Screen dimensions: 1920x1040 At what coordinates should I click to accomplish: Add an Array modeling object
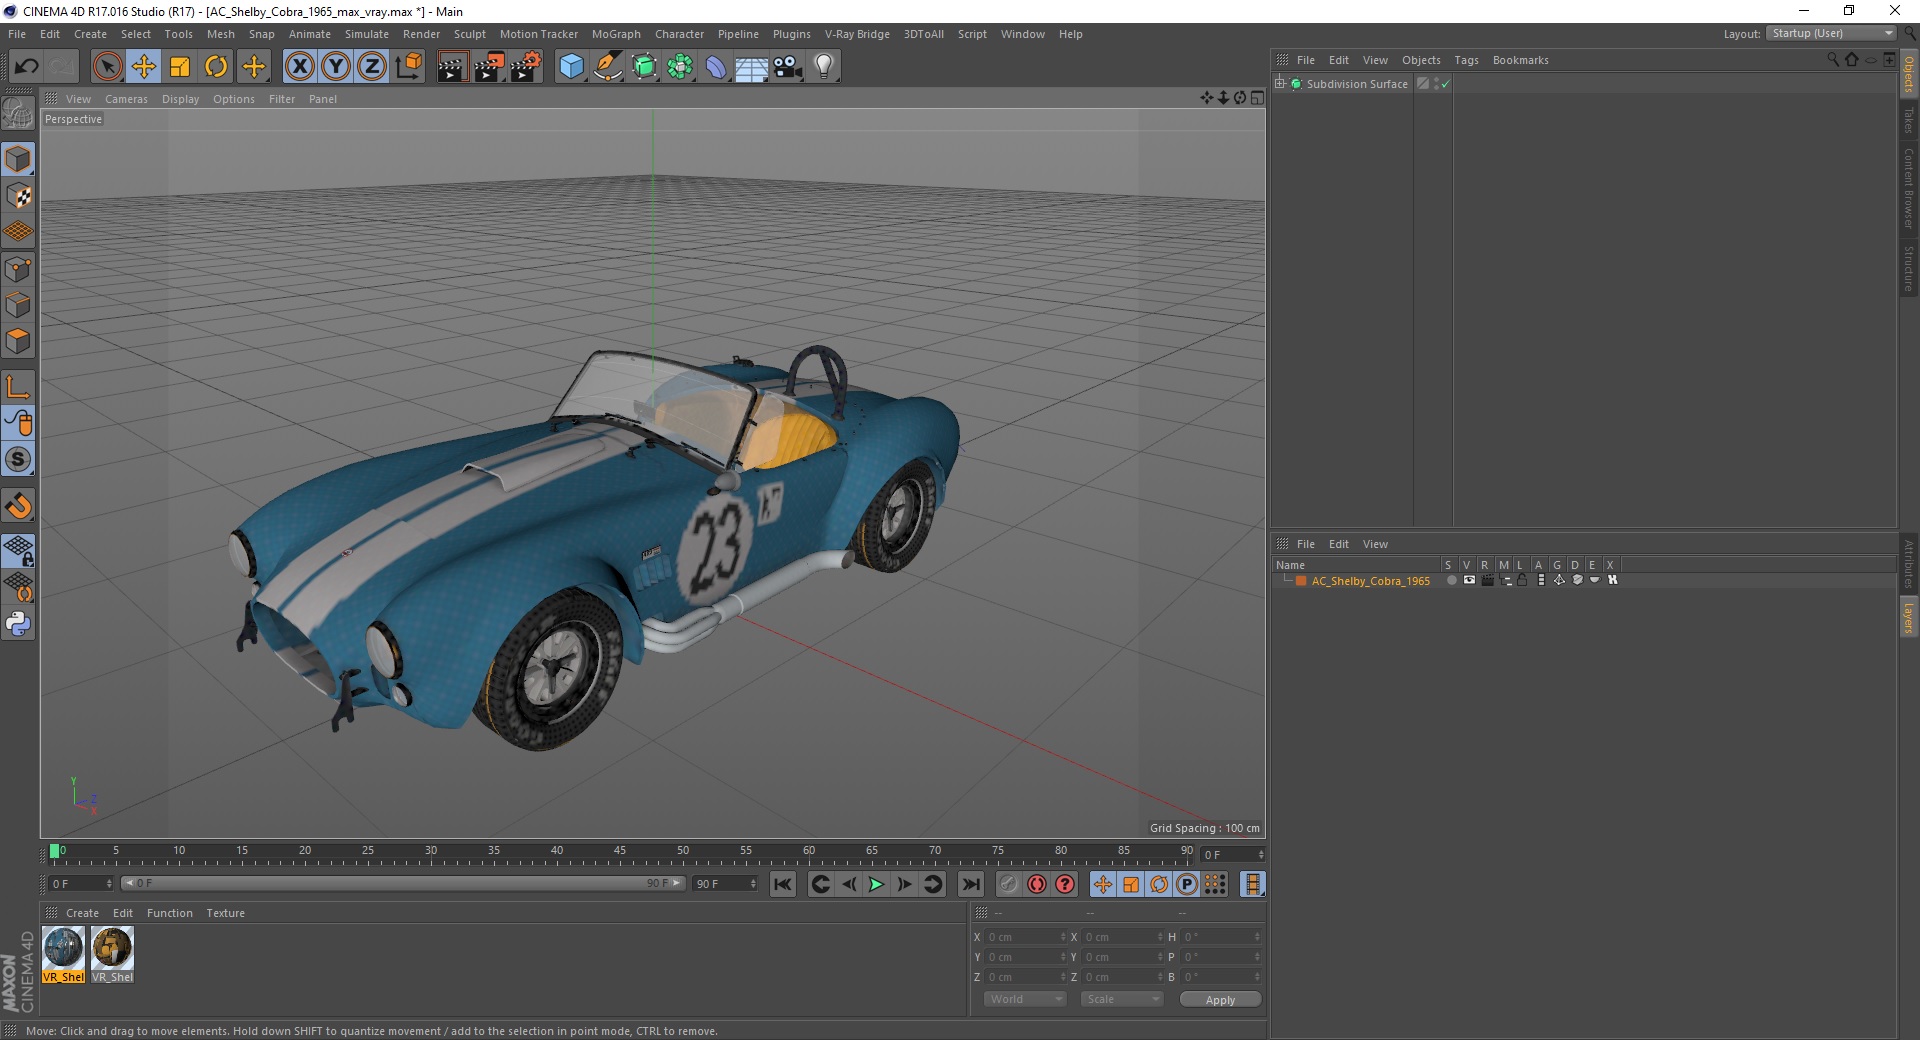[x=680, y=67]
